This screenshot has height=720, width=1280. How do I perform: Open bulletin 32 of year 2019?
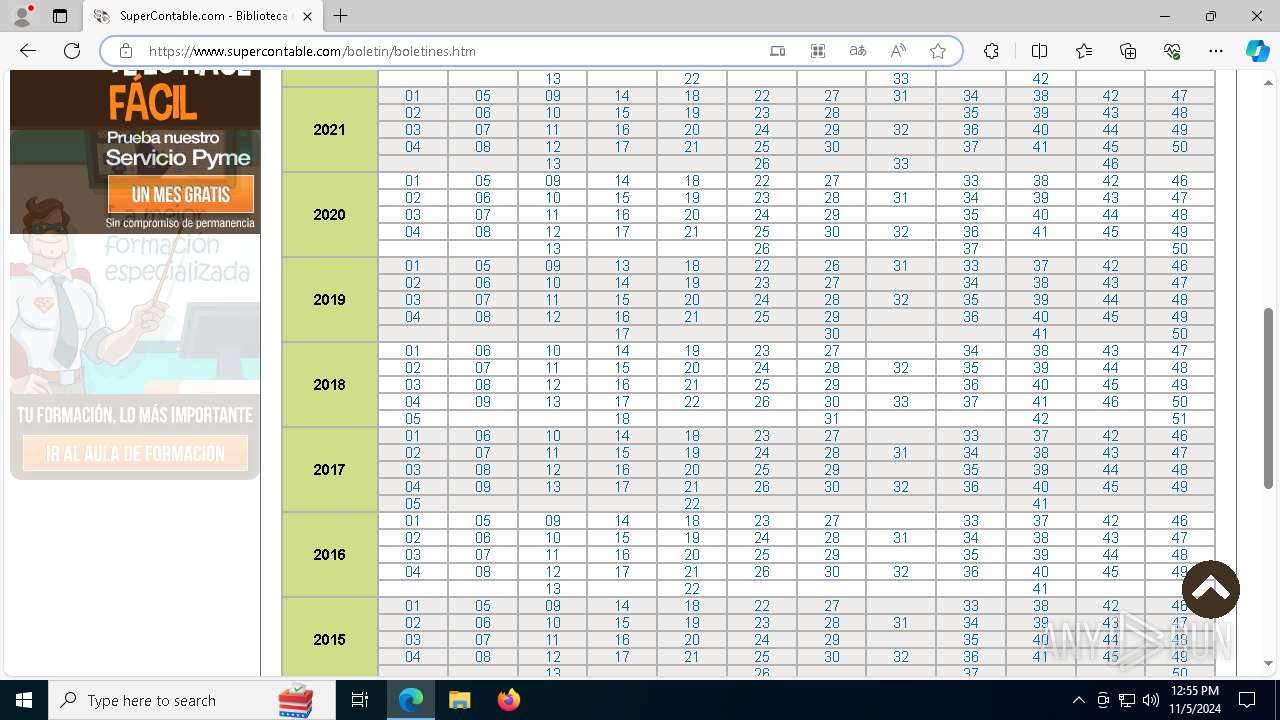[901, 300]
